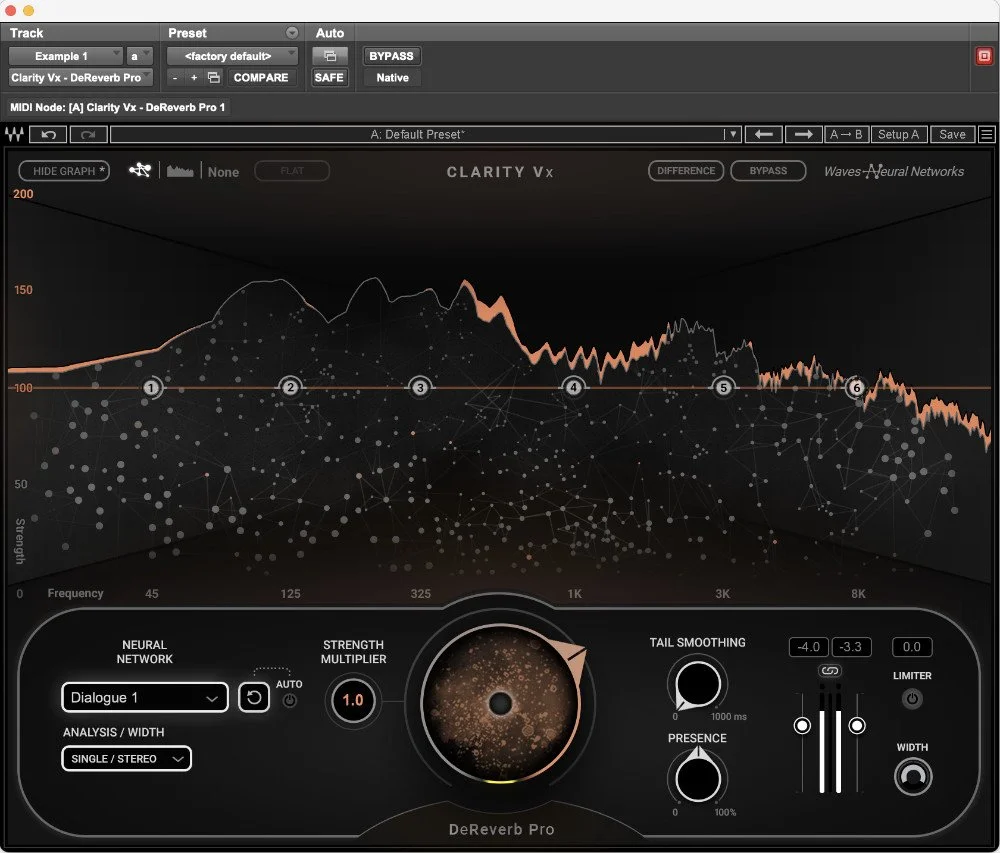The width and height of the screenshot is (1000, 853).
Task: Click the previous preset minus button
Action: pos(175,78)
